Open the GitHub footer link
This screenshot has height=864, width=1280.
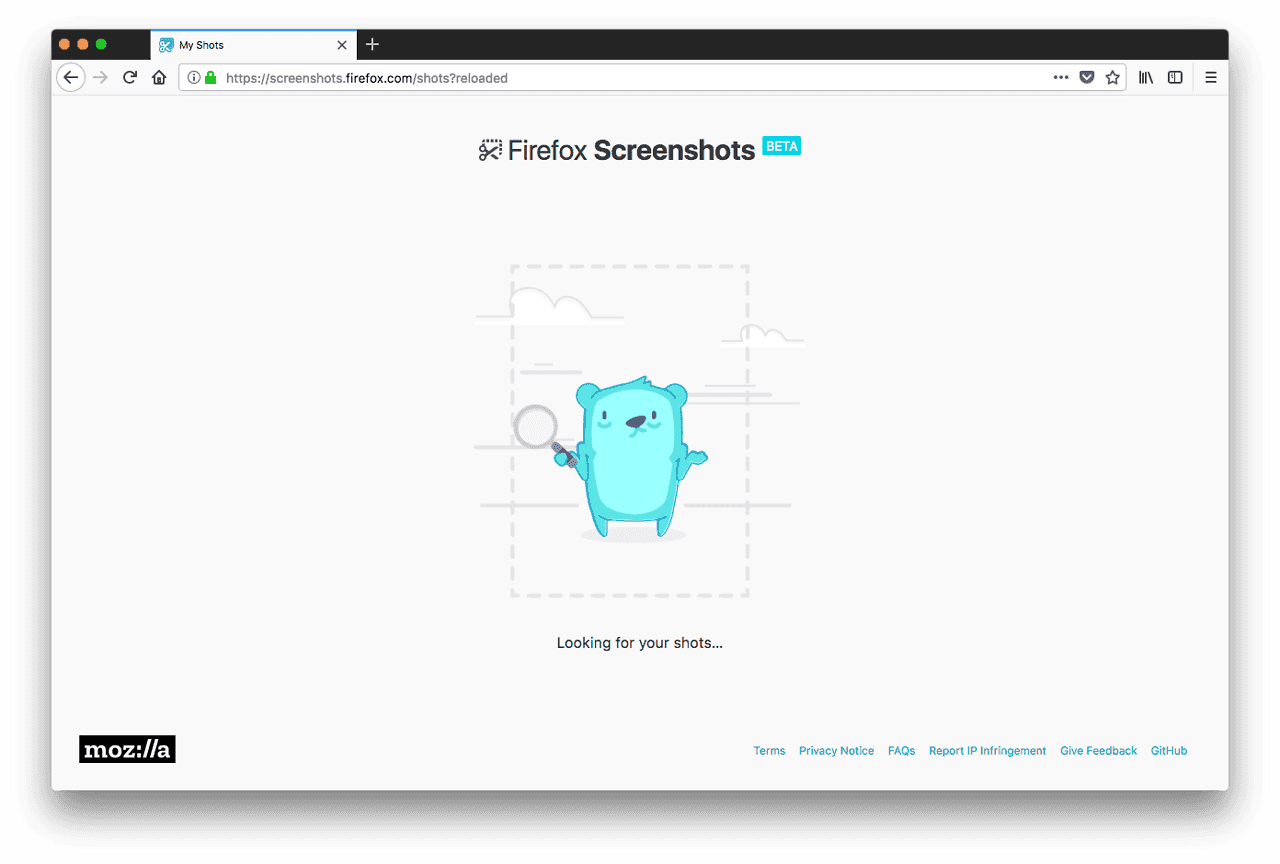(1169, 751)
